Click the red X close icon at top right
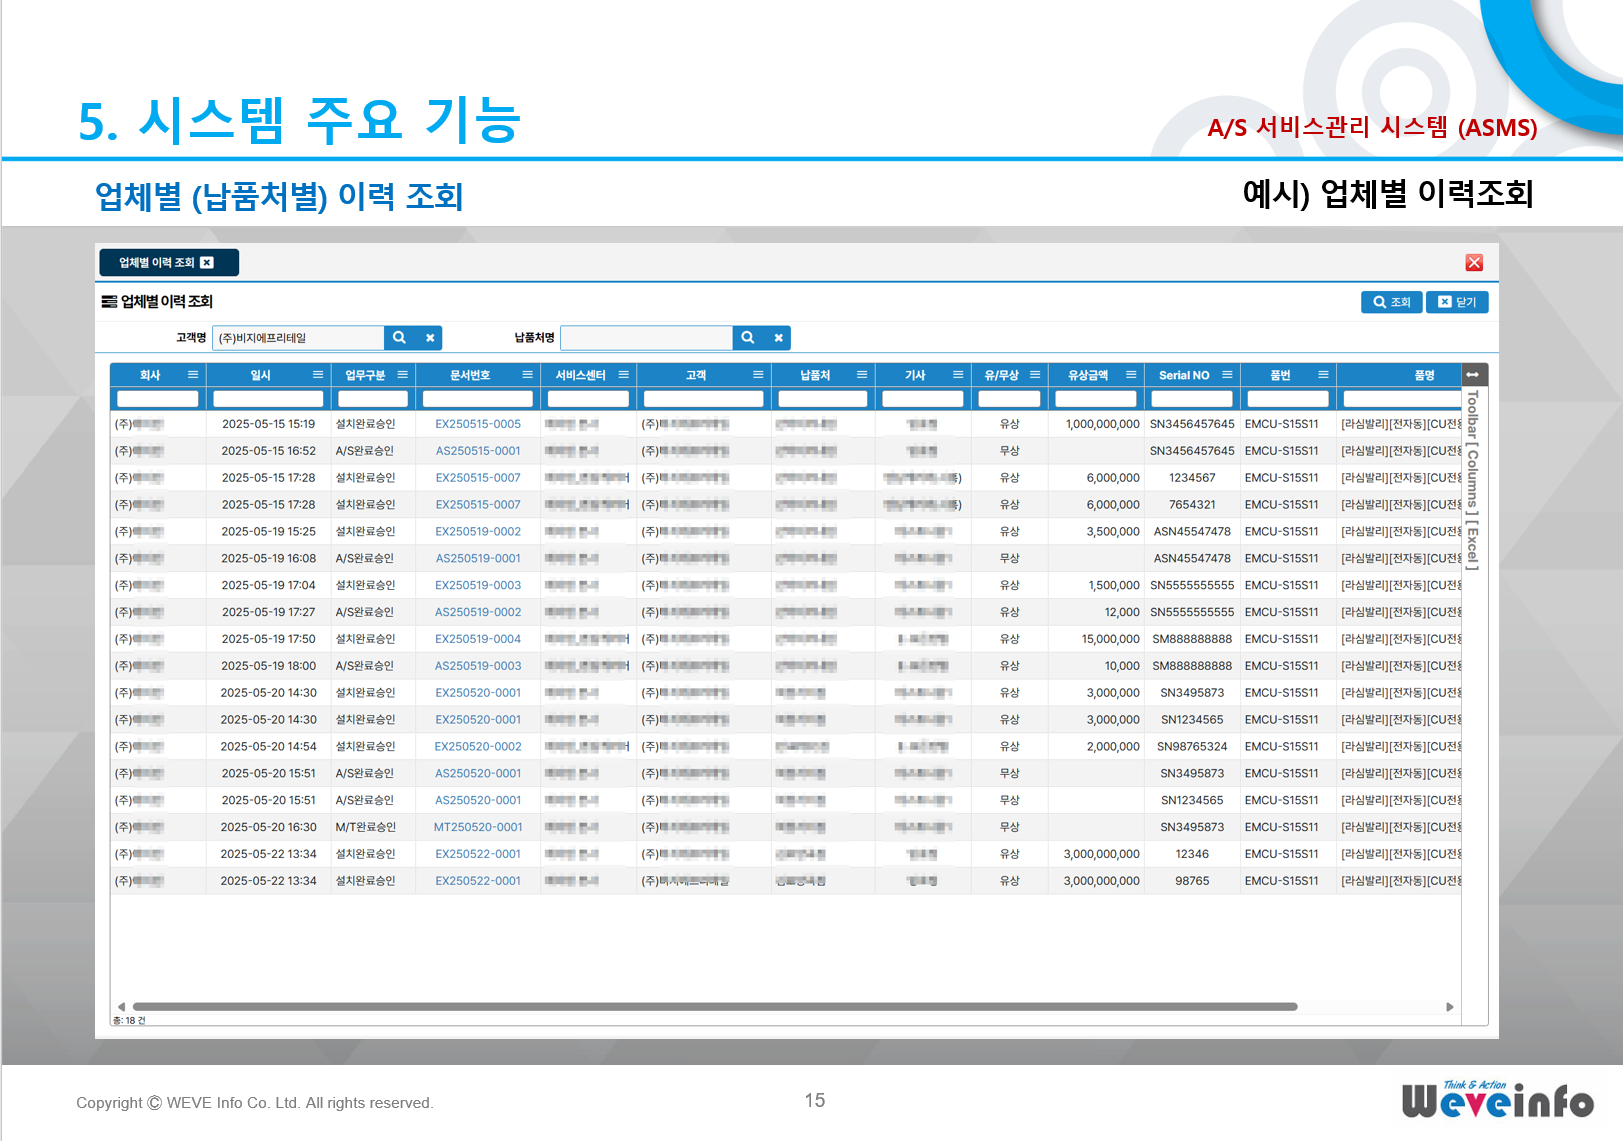The height and width of the screenshot is (1141, 1623). click(1474, 263)
